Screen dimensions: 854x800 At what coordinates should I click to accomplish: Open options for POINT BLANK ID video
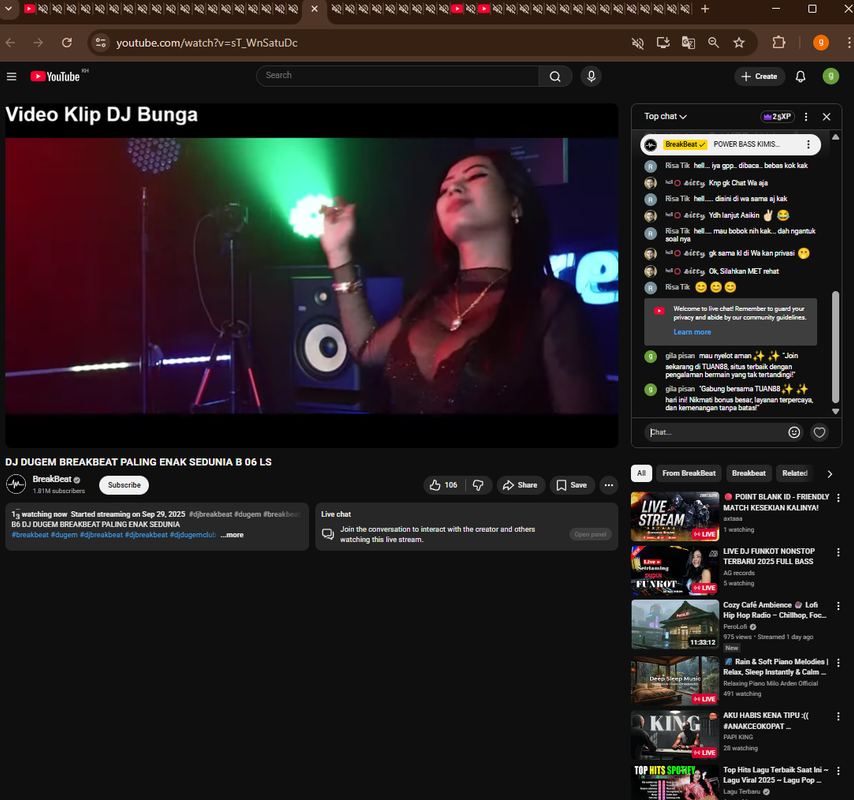(838, 498)
